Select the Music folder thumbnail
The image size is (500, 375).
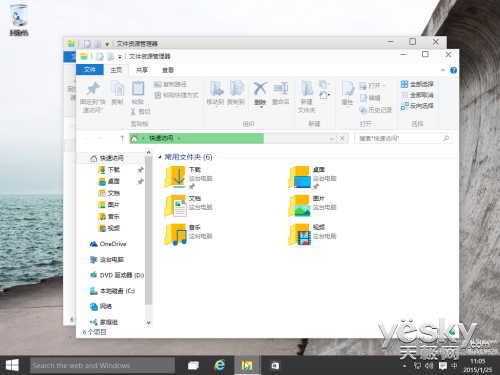[175, 235]
